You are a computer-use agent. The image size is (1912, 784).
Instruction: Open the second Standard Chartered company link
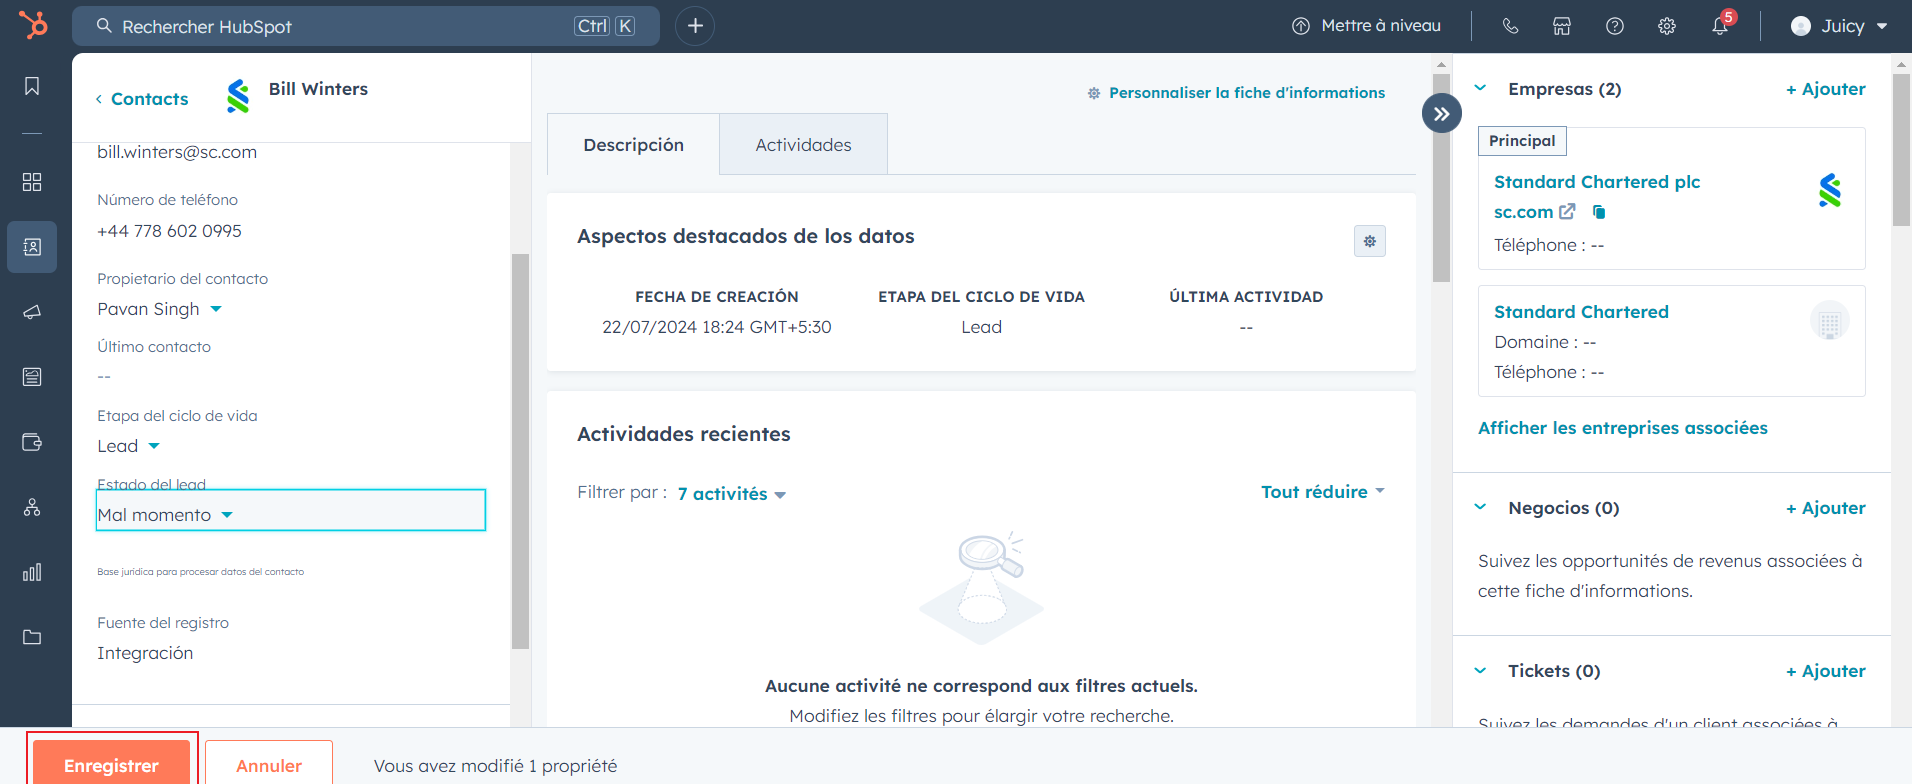point(1581,312)
